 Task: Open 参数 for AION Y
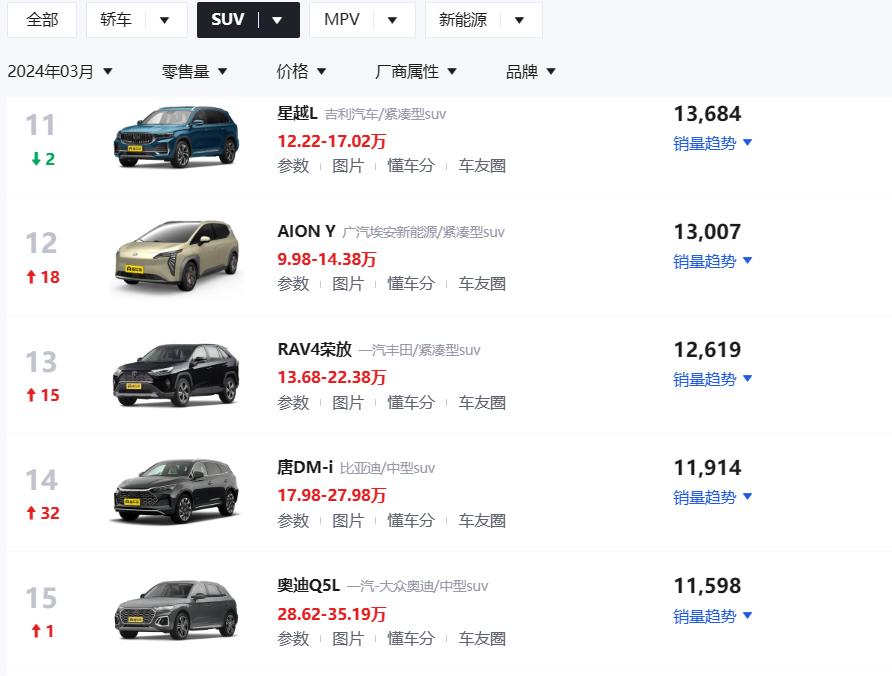tap(294, 284)
